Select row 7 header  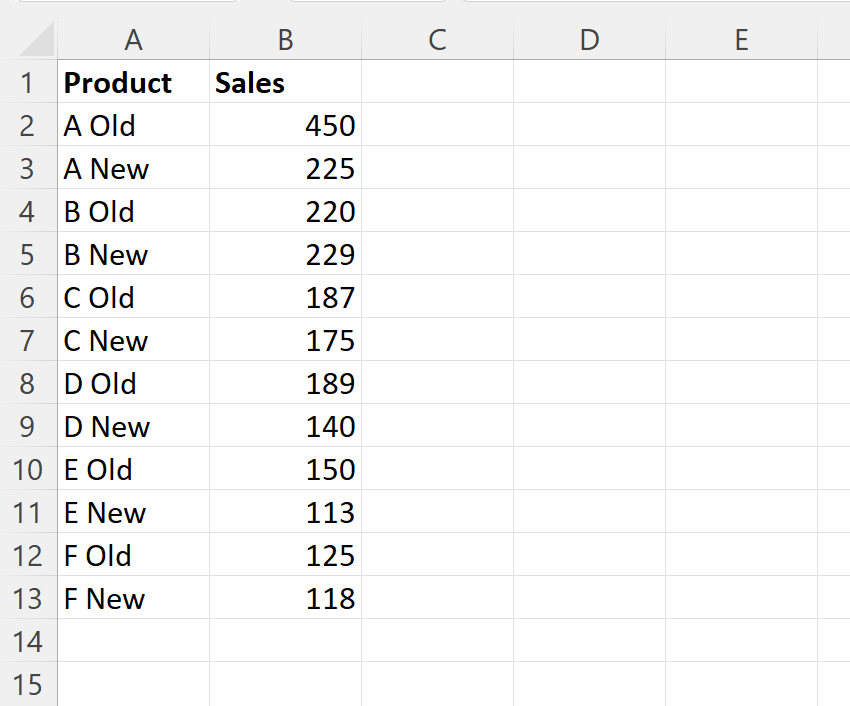click(x=28, y=339)
